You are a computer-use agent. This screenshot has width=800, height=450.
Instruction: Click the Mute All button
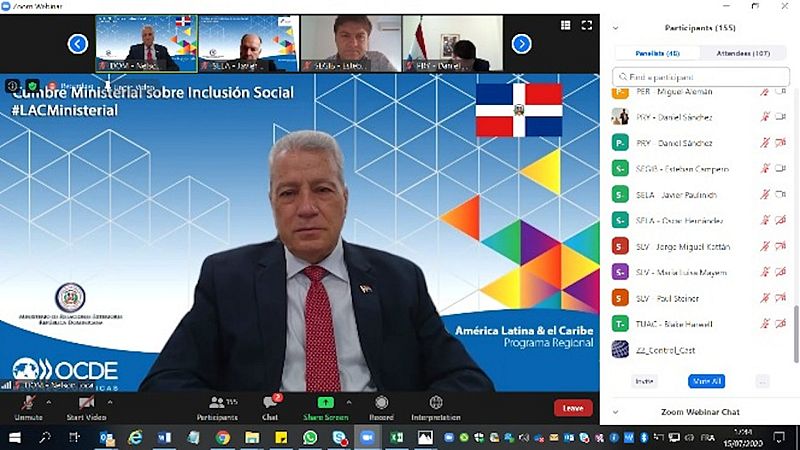pyautogui.click(x=707, y=381)
